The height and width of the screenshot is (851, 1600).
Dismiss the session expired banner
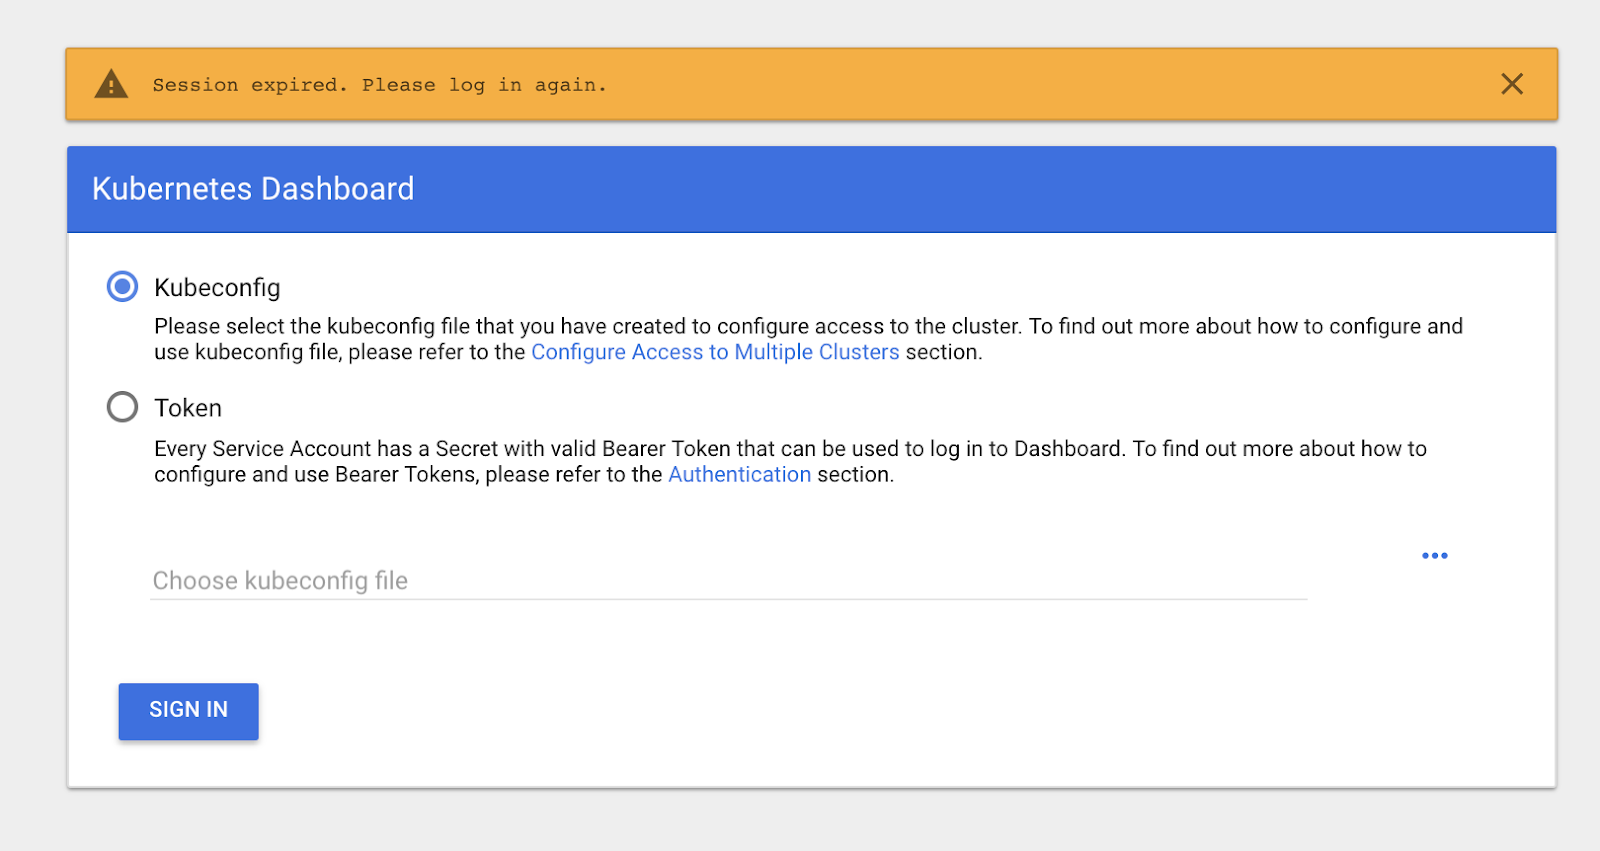tap(1511, 84)
